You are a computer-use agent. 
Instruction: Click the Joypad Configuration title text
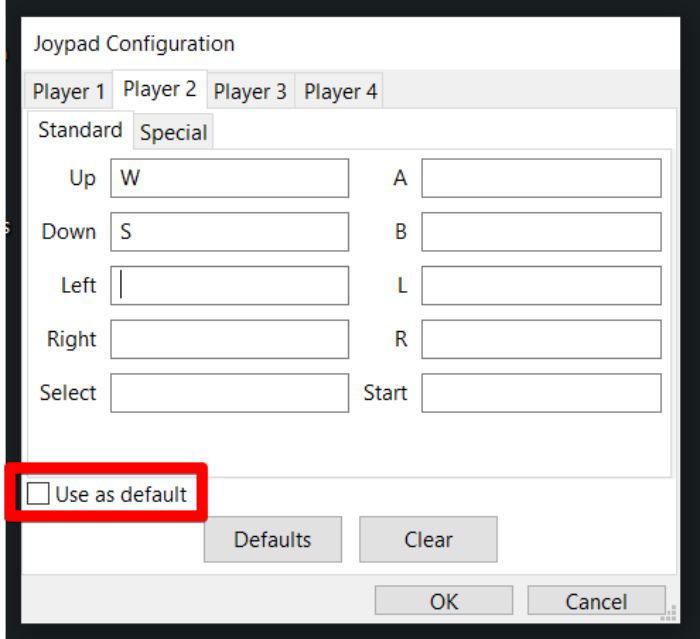coord(134,44)
